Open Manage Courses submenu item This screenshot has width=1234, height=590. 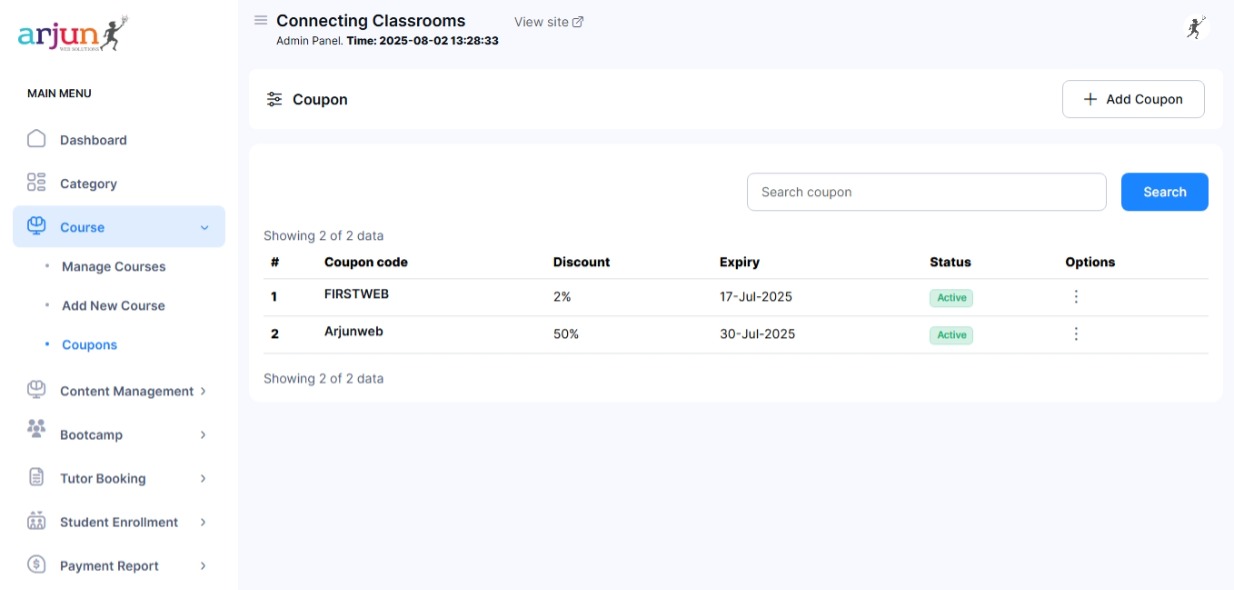click(x=113, y=267)
